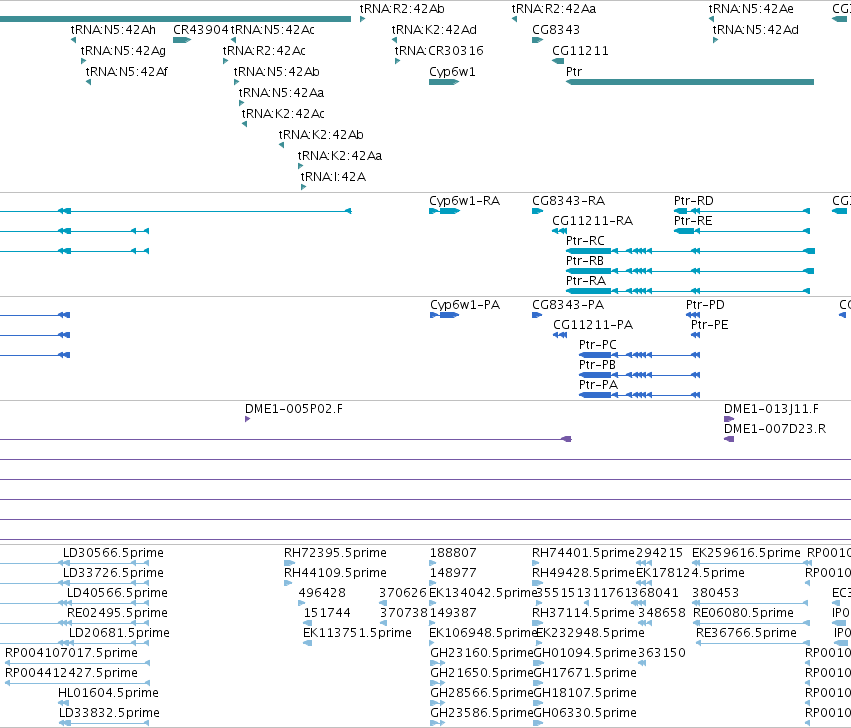Click the CG8343-RA transcript label

pos(568,201)
